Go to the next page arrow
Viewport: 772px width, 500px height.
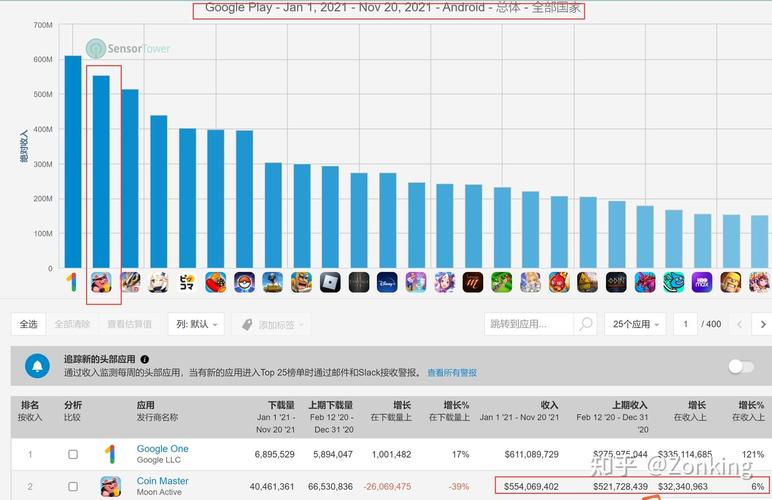763,324
